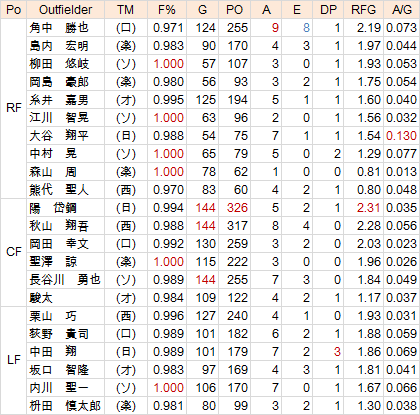Click the LF position label

14,360
